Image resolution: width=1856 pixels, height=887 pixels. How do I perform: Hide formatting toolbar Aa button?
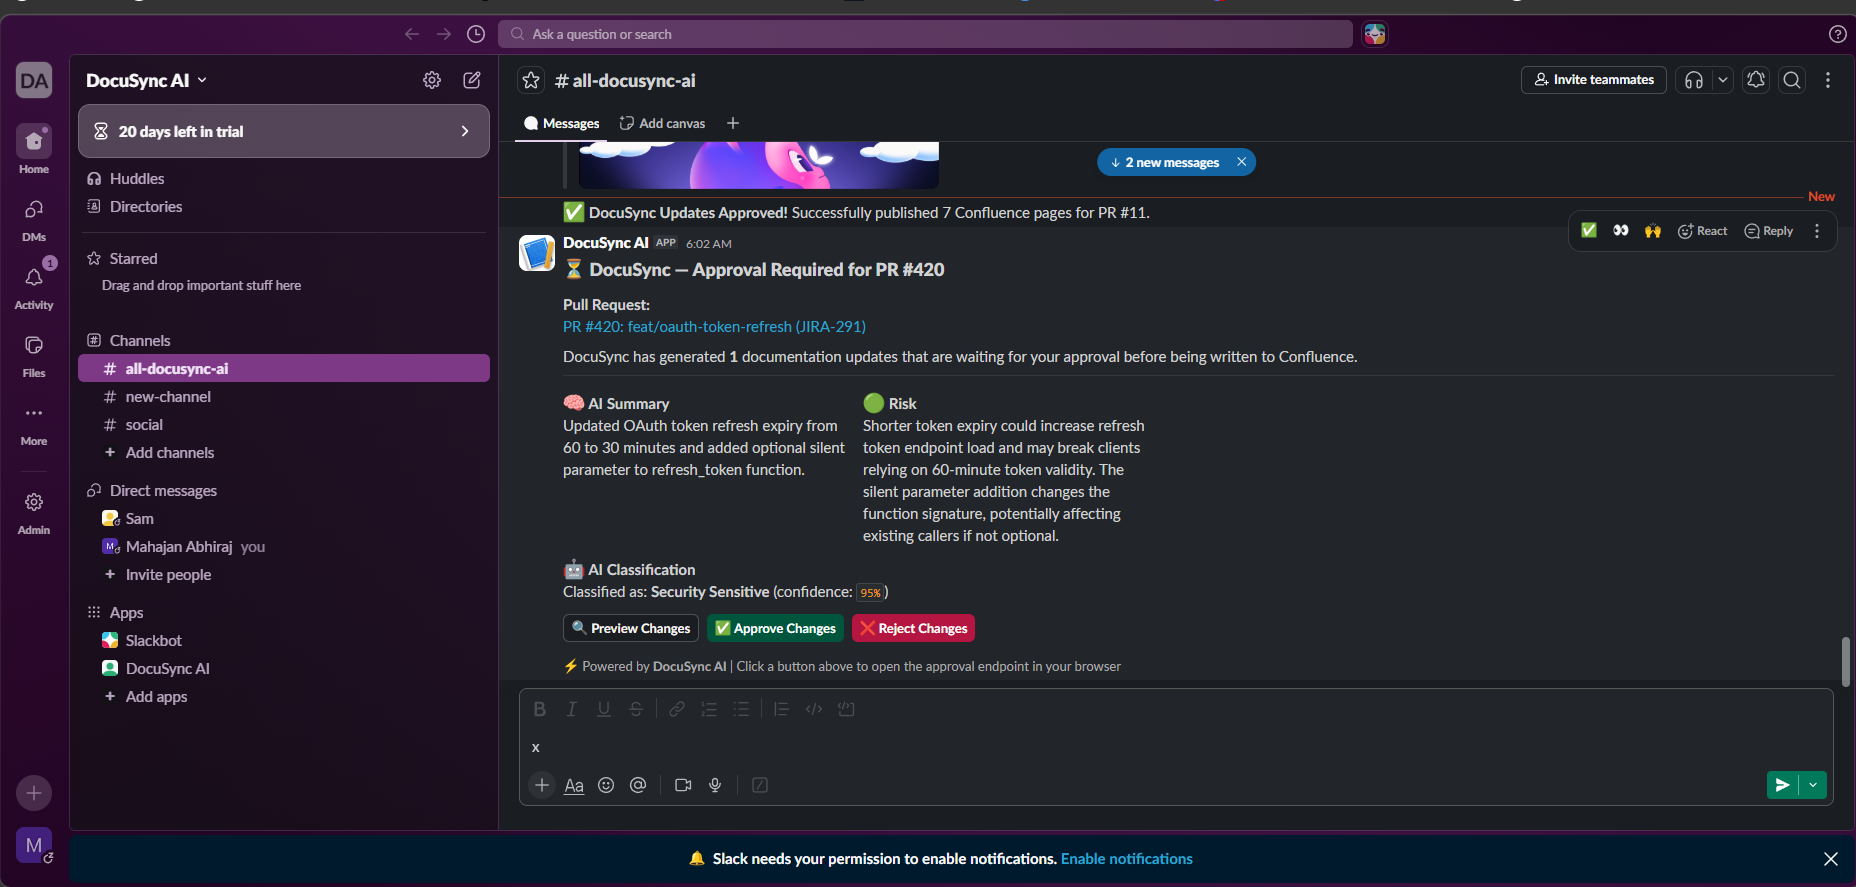(574, 785)
